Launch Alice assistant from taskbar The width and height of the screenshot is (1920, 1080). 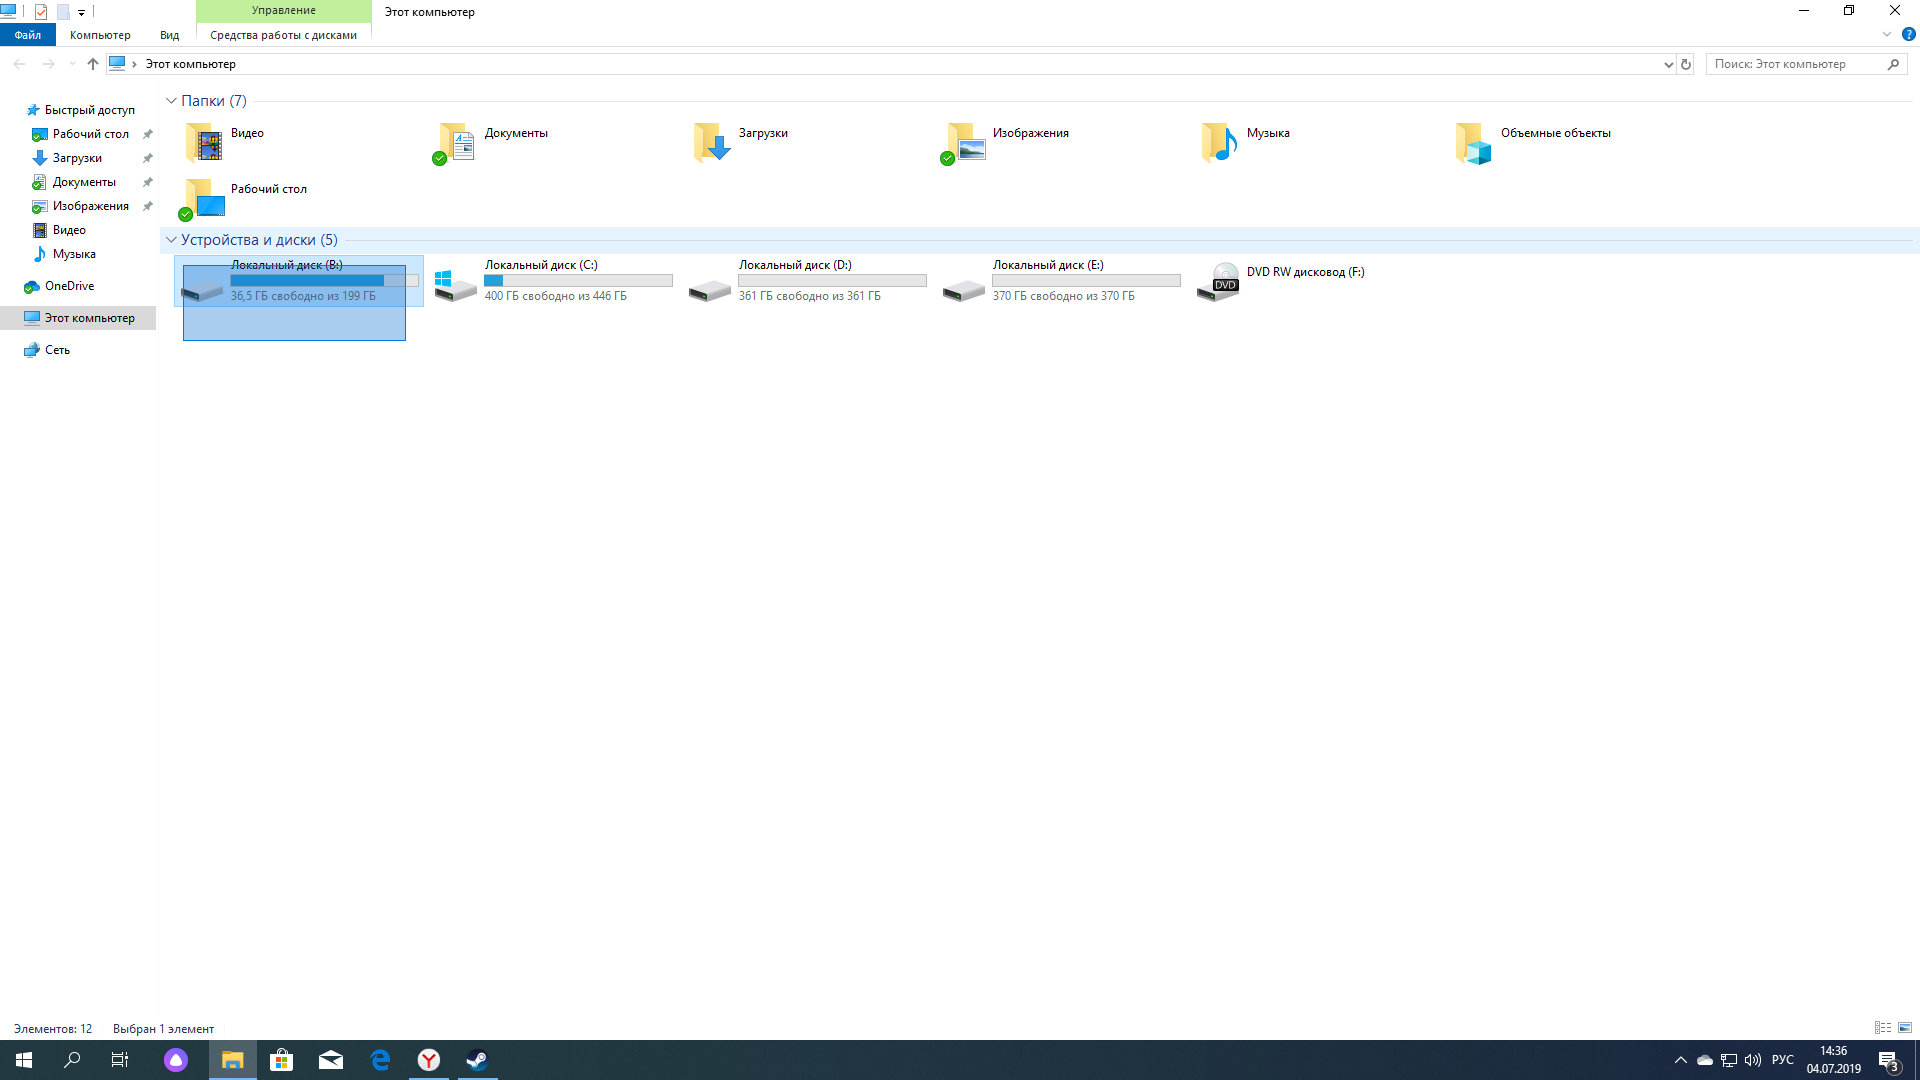(x=176, y=1060)
